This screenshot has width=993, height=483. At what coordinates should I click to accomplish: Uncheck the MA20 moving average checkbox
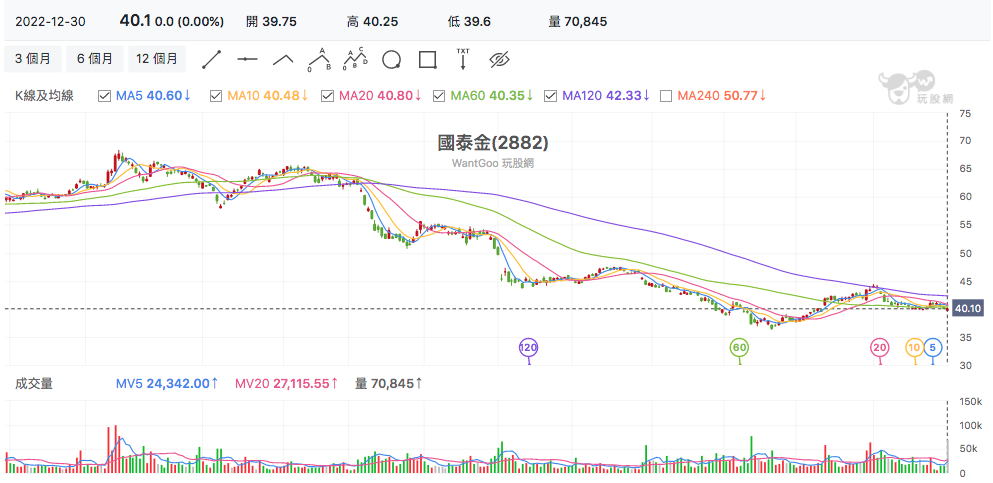pos(327,96)
